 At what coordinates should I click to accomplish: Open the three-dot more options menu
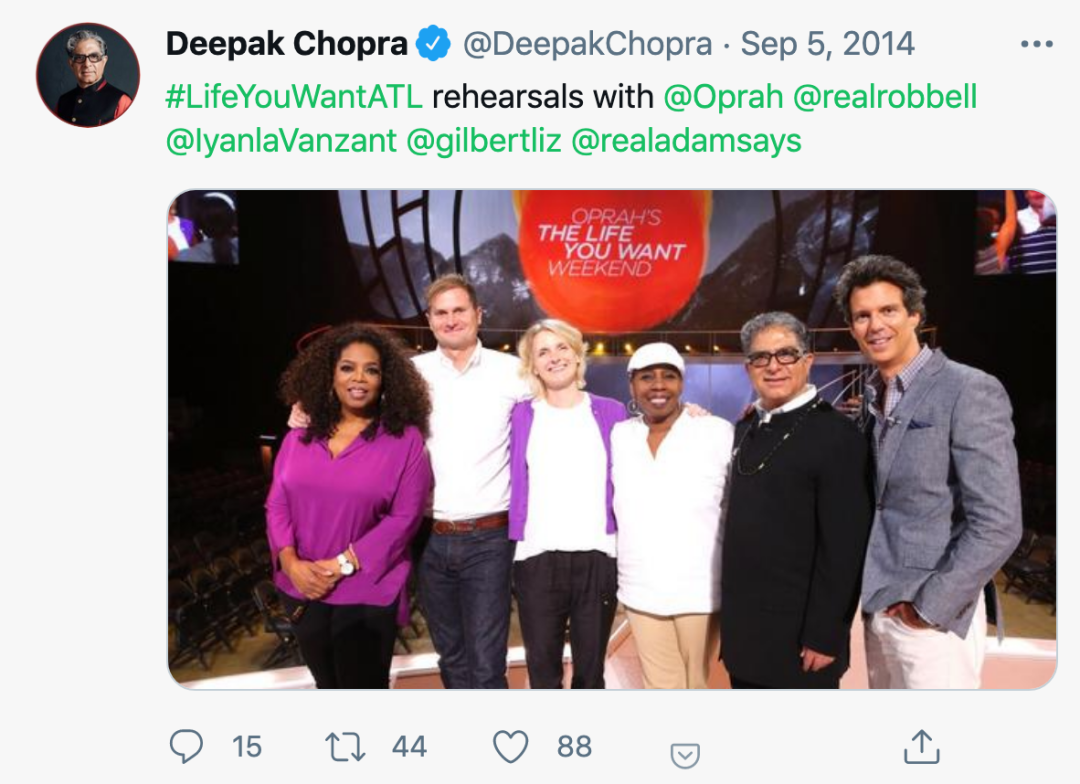pyautogui.click(x=1035, y=44)
